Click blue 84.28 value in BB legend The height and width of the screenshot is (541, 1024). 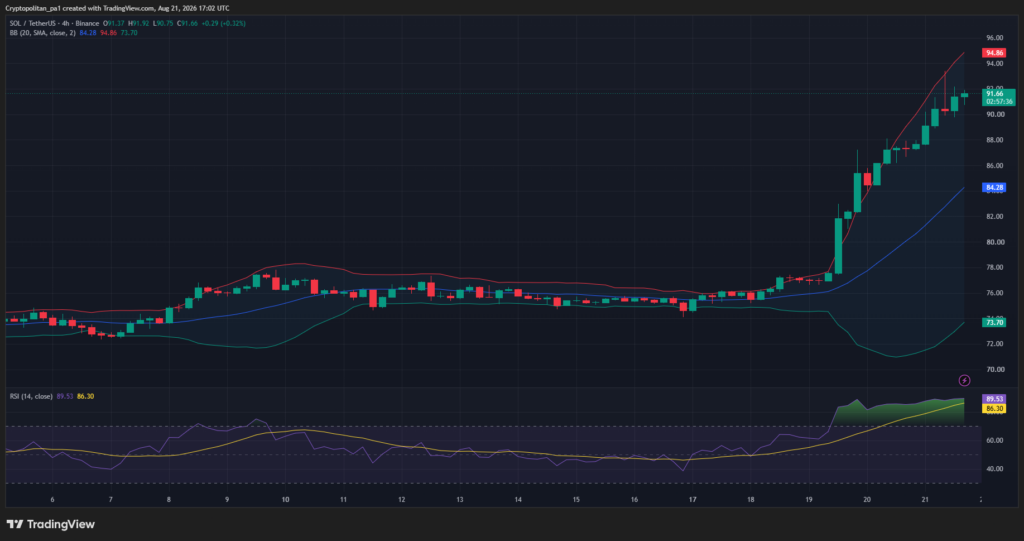pyautogui.click(x=88, y=33)
